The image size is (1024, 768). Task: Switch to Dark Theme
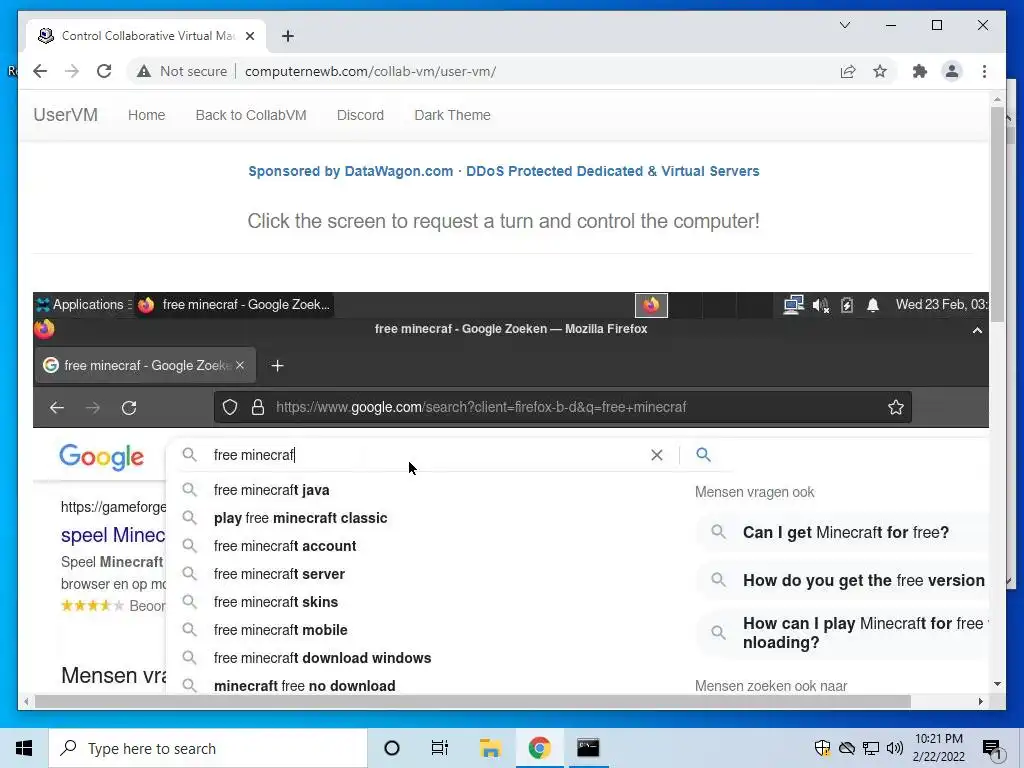click(452, 115)
